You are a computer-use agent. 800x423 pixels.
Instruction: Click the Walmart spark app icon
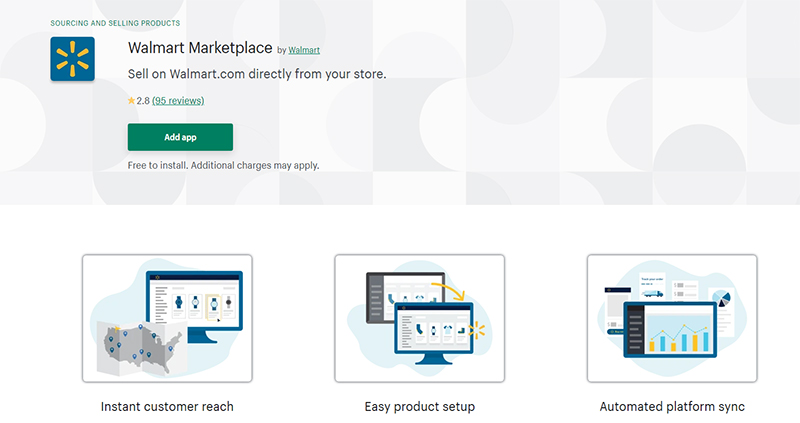[72, 59]
